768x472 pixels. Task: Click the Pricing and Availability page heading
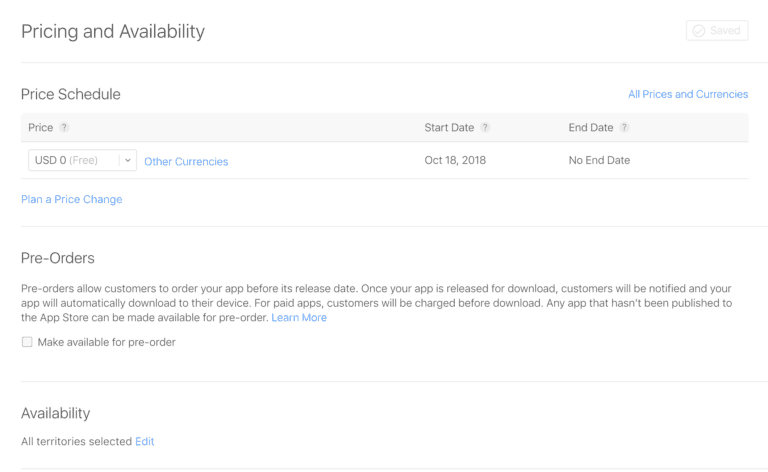pos(113,32)
